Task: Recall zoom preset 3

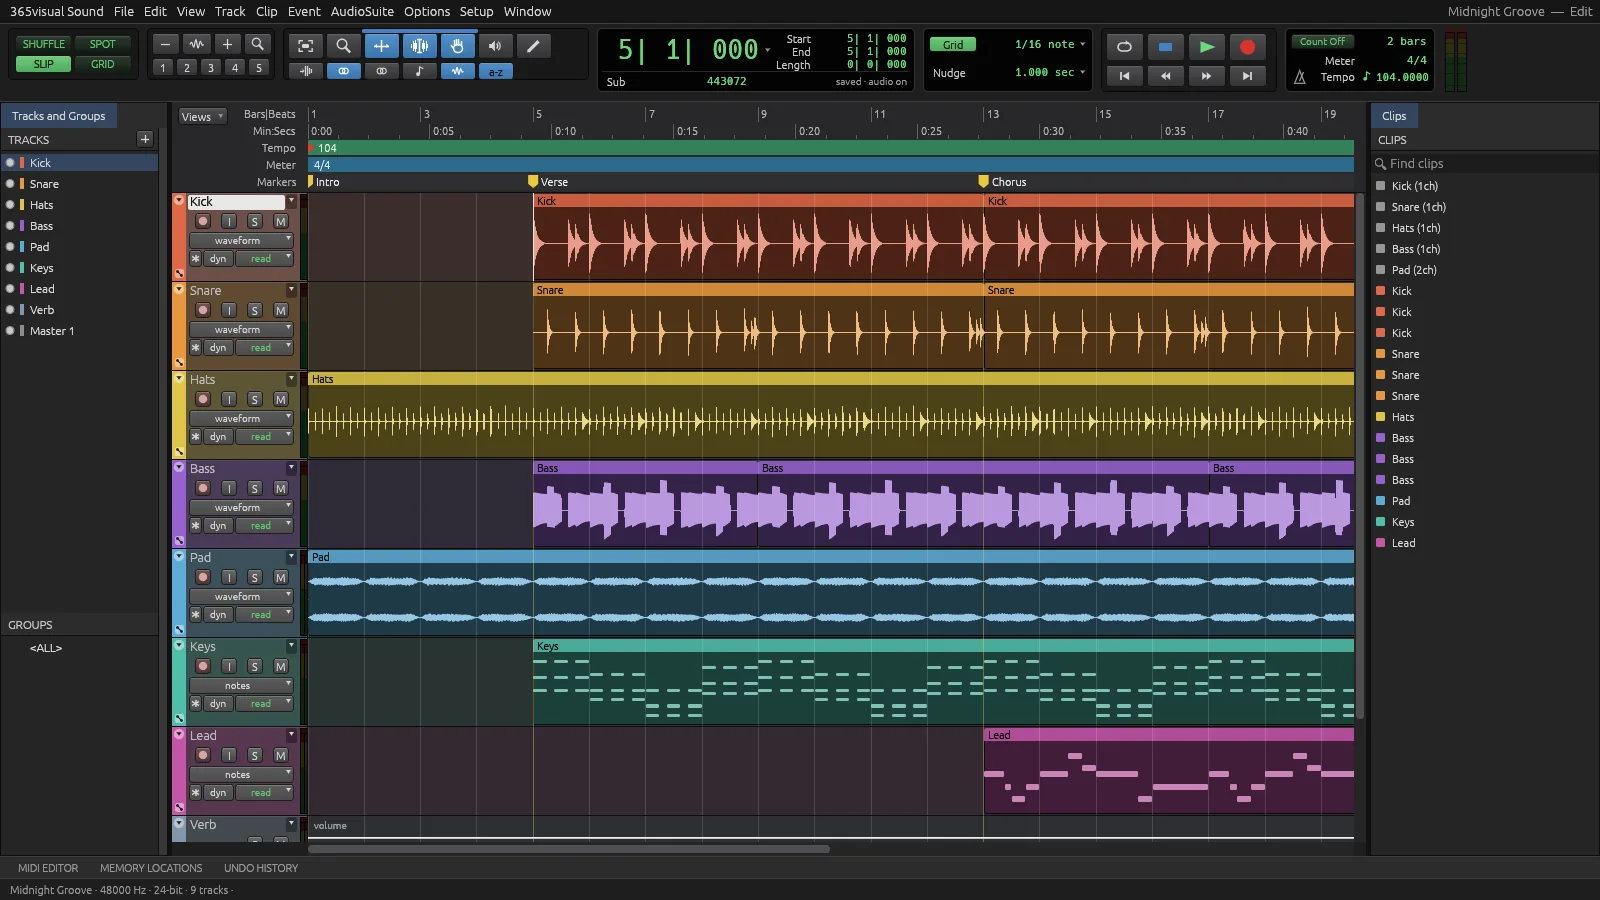Action: tap(210, 67)
